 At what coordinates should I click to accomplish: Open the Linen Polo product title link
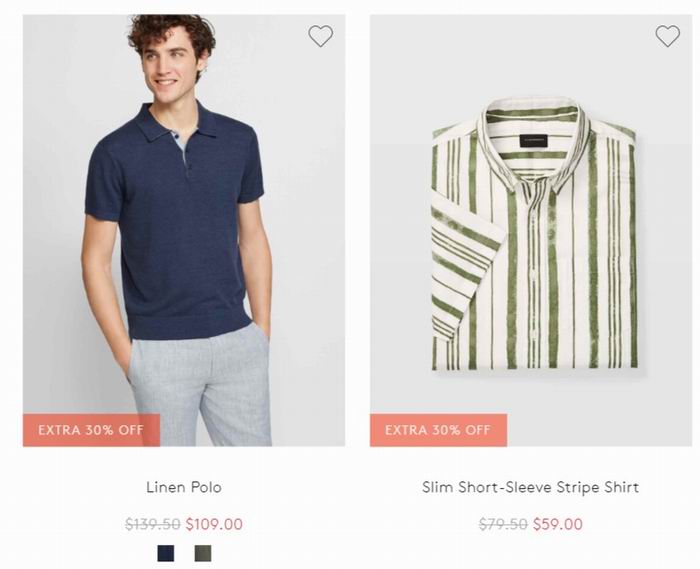tap(184, 487)
